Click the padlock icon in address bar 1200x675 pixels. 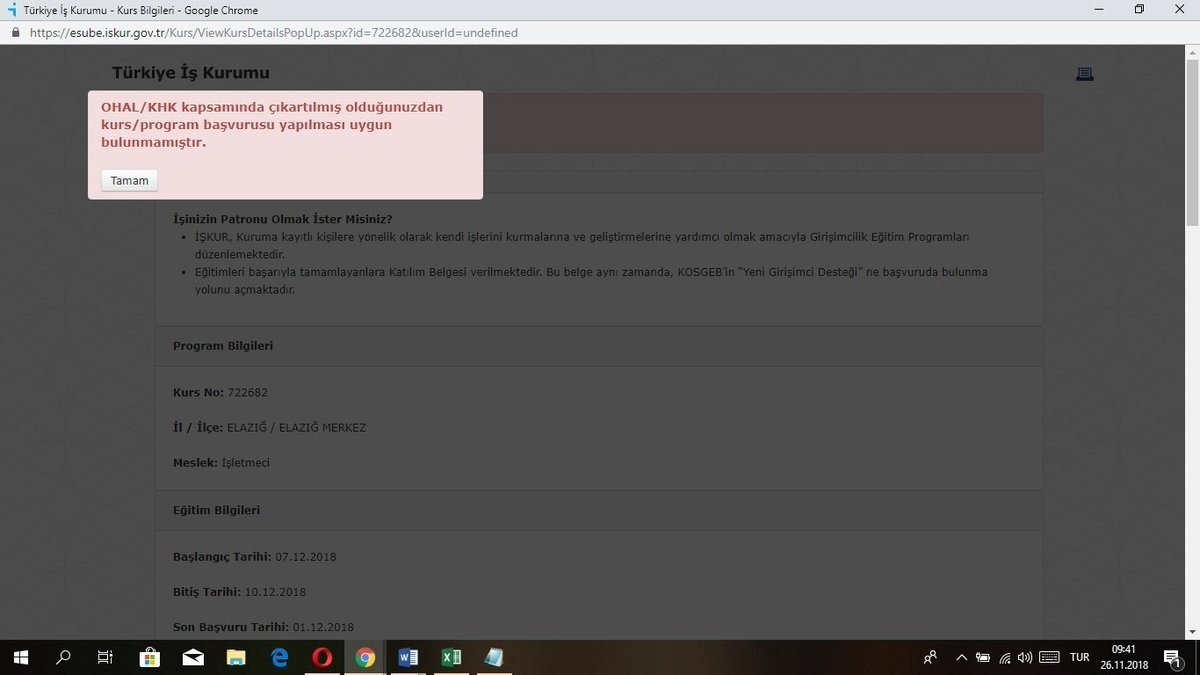click(14, 33)
